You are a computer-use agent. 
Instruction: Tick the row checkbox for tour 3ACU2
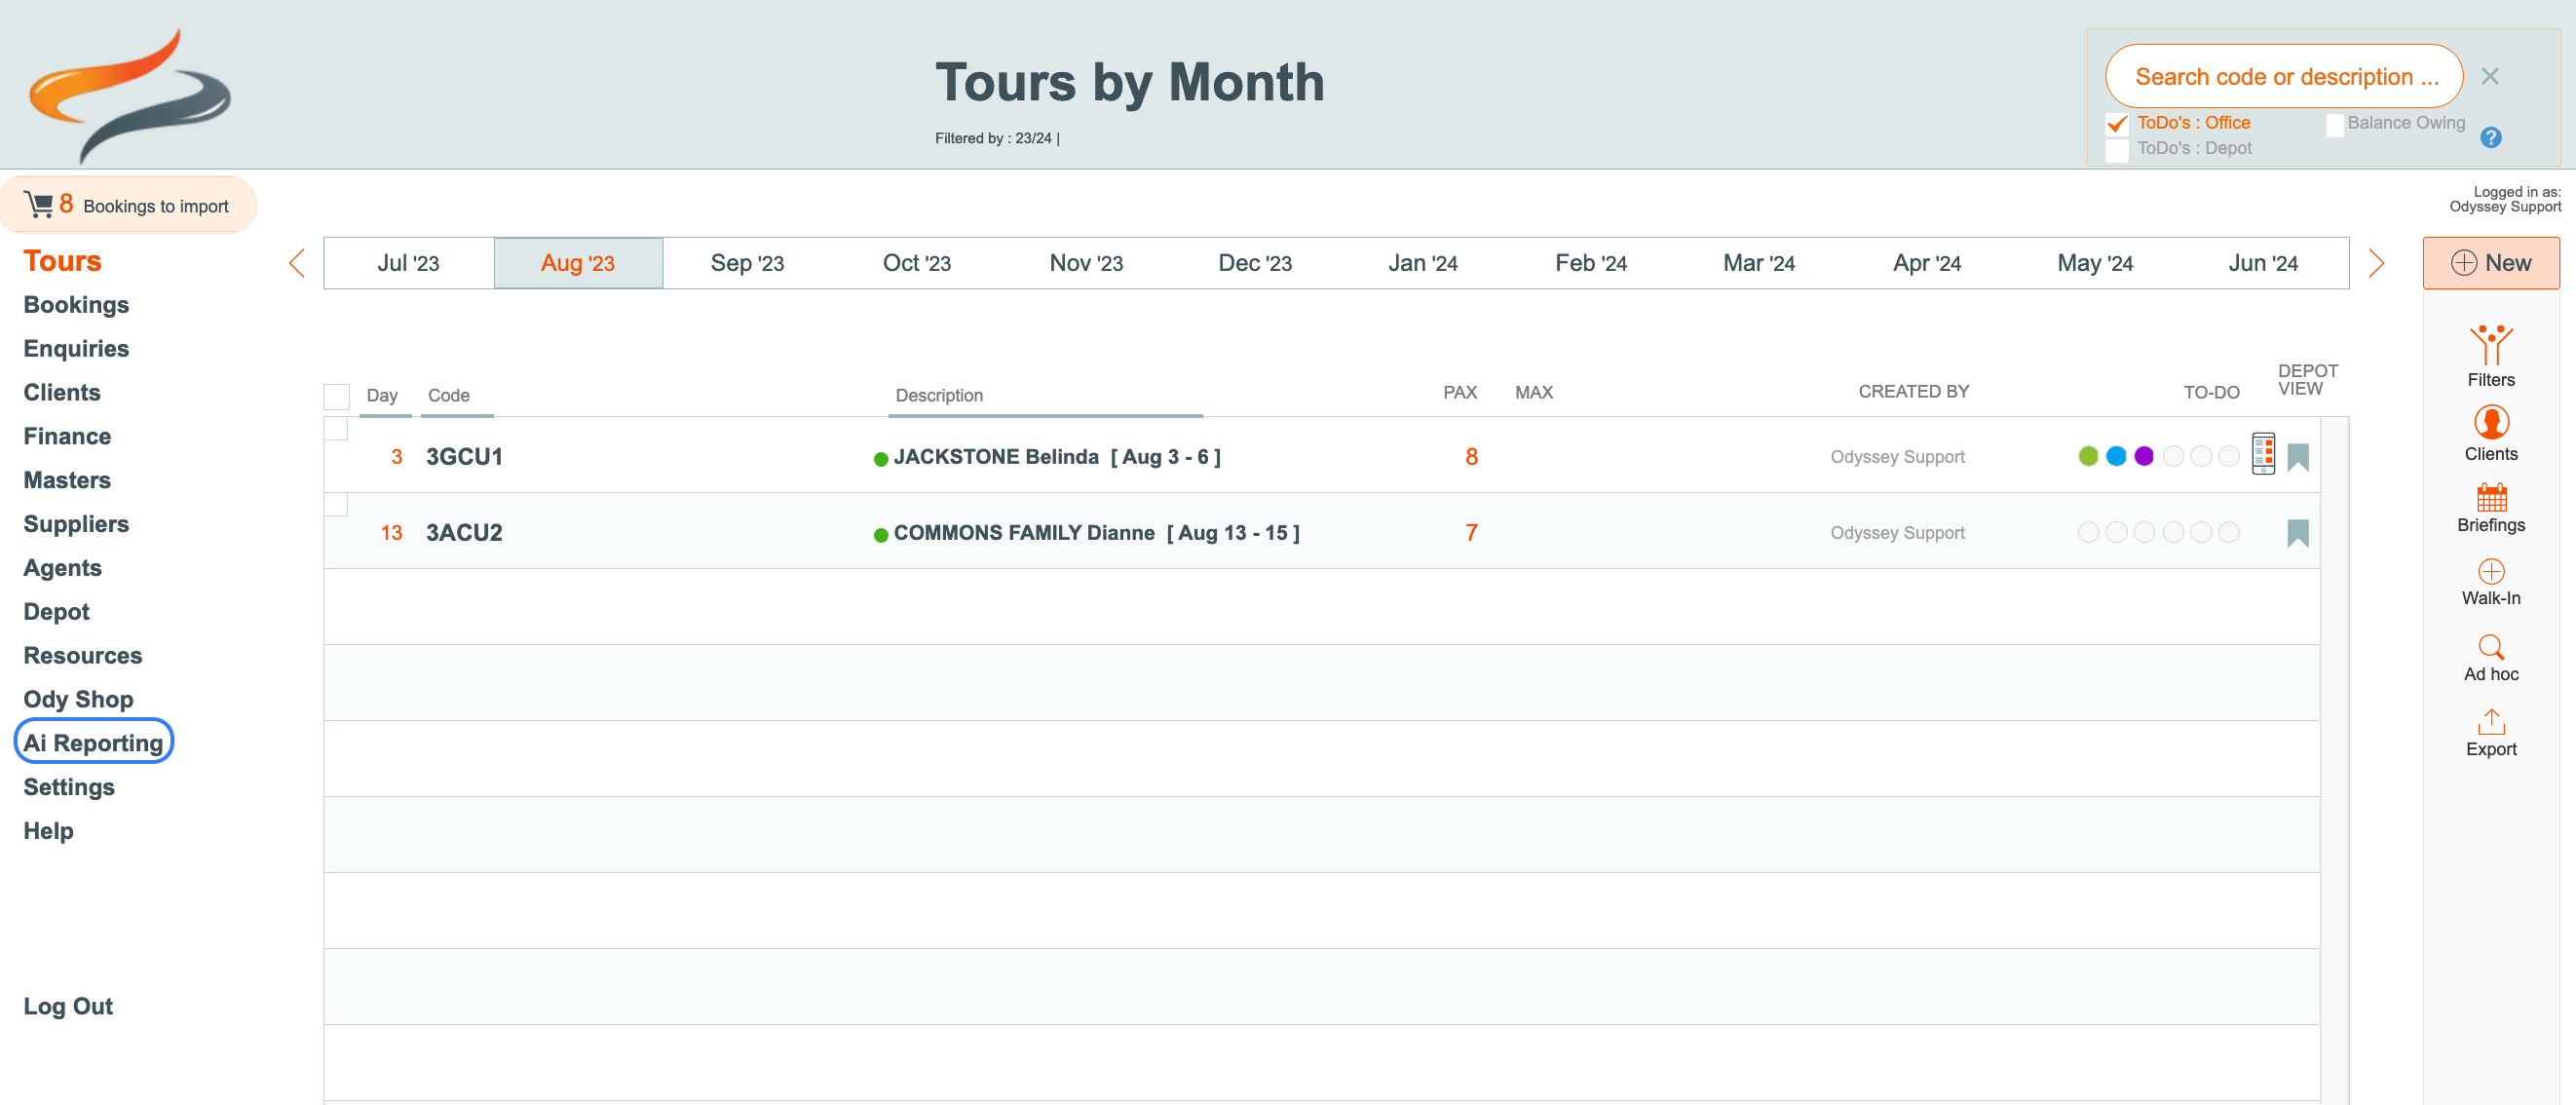click(336, 504)
